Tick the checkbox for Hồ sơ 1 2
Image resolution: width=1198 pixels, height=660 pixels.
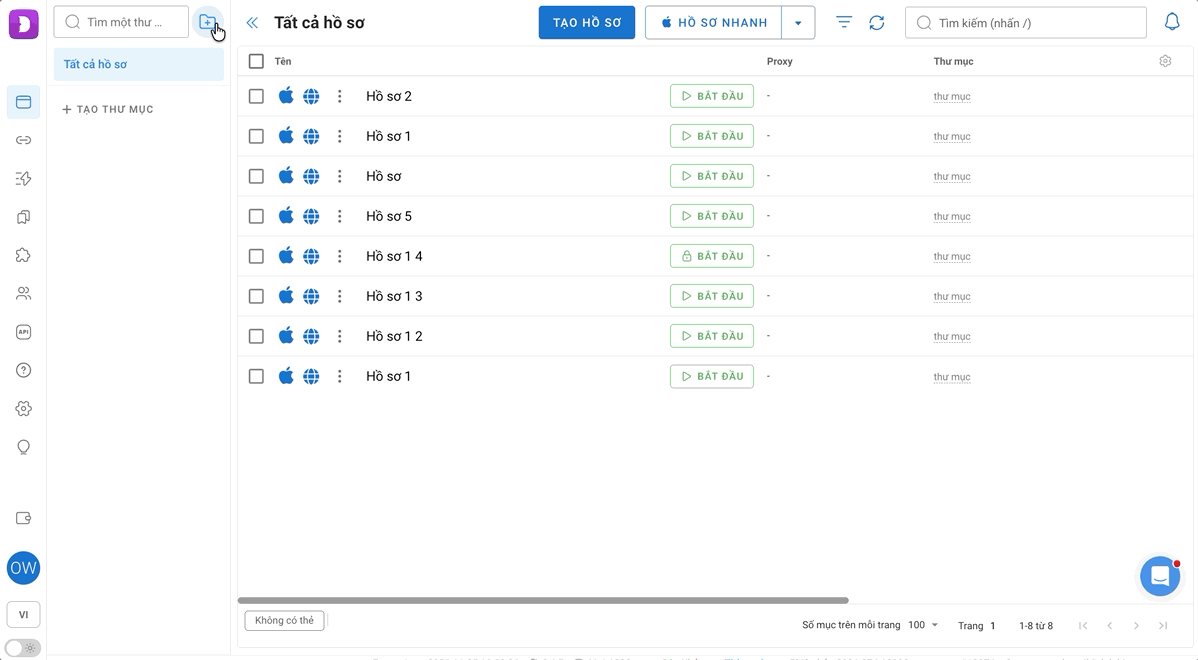pos(257,336)
